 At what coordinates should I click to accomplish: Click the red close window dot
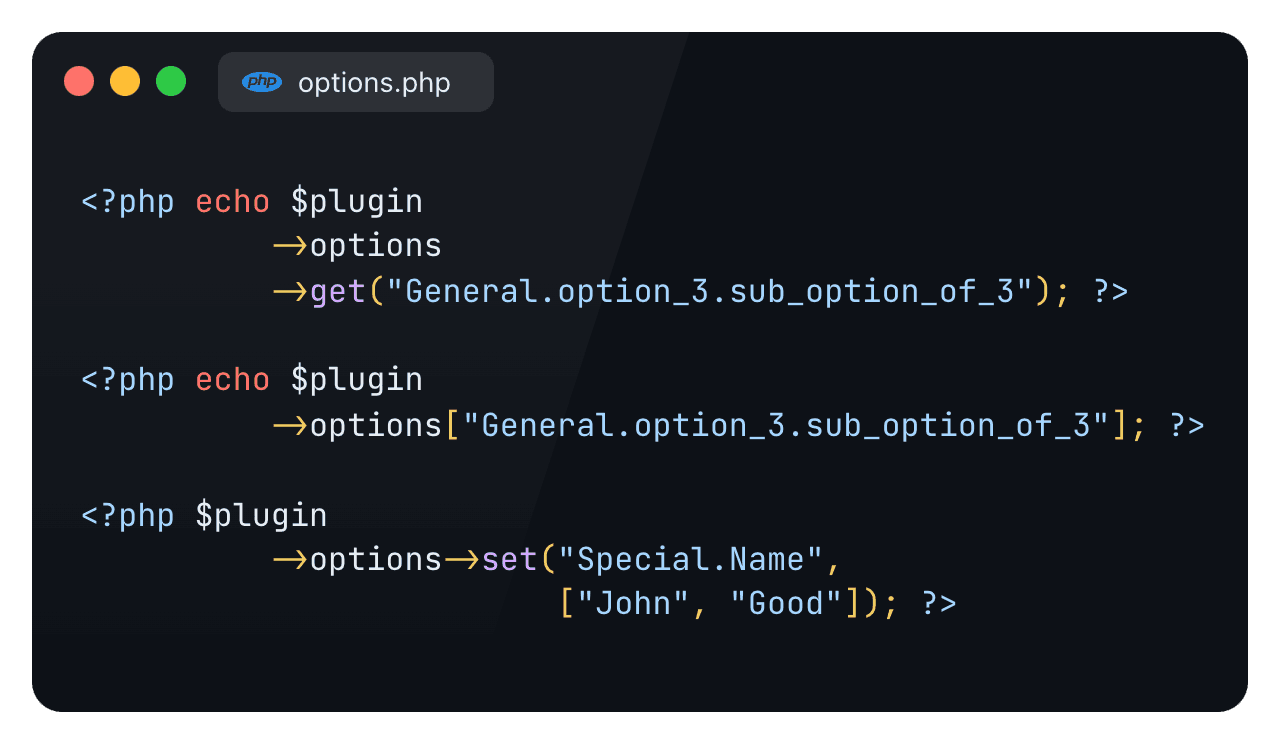tap(79, 81)
